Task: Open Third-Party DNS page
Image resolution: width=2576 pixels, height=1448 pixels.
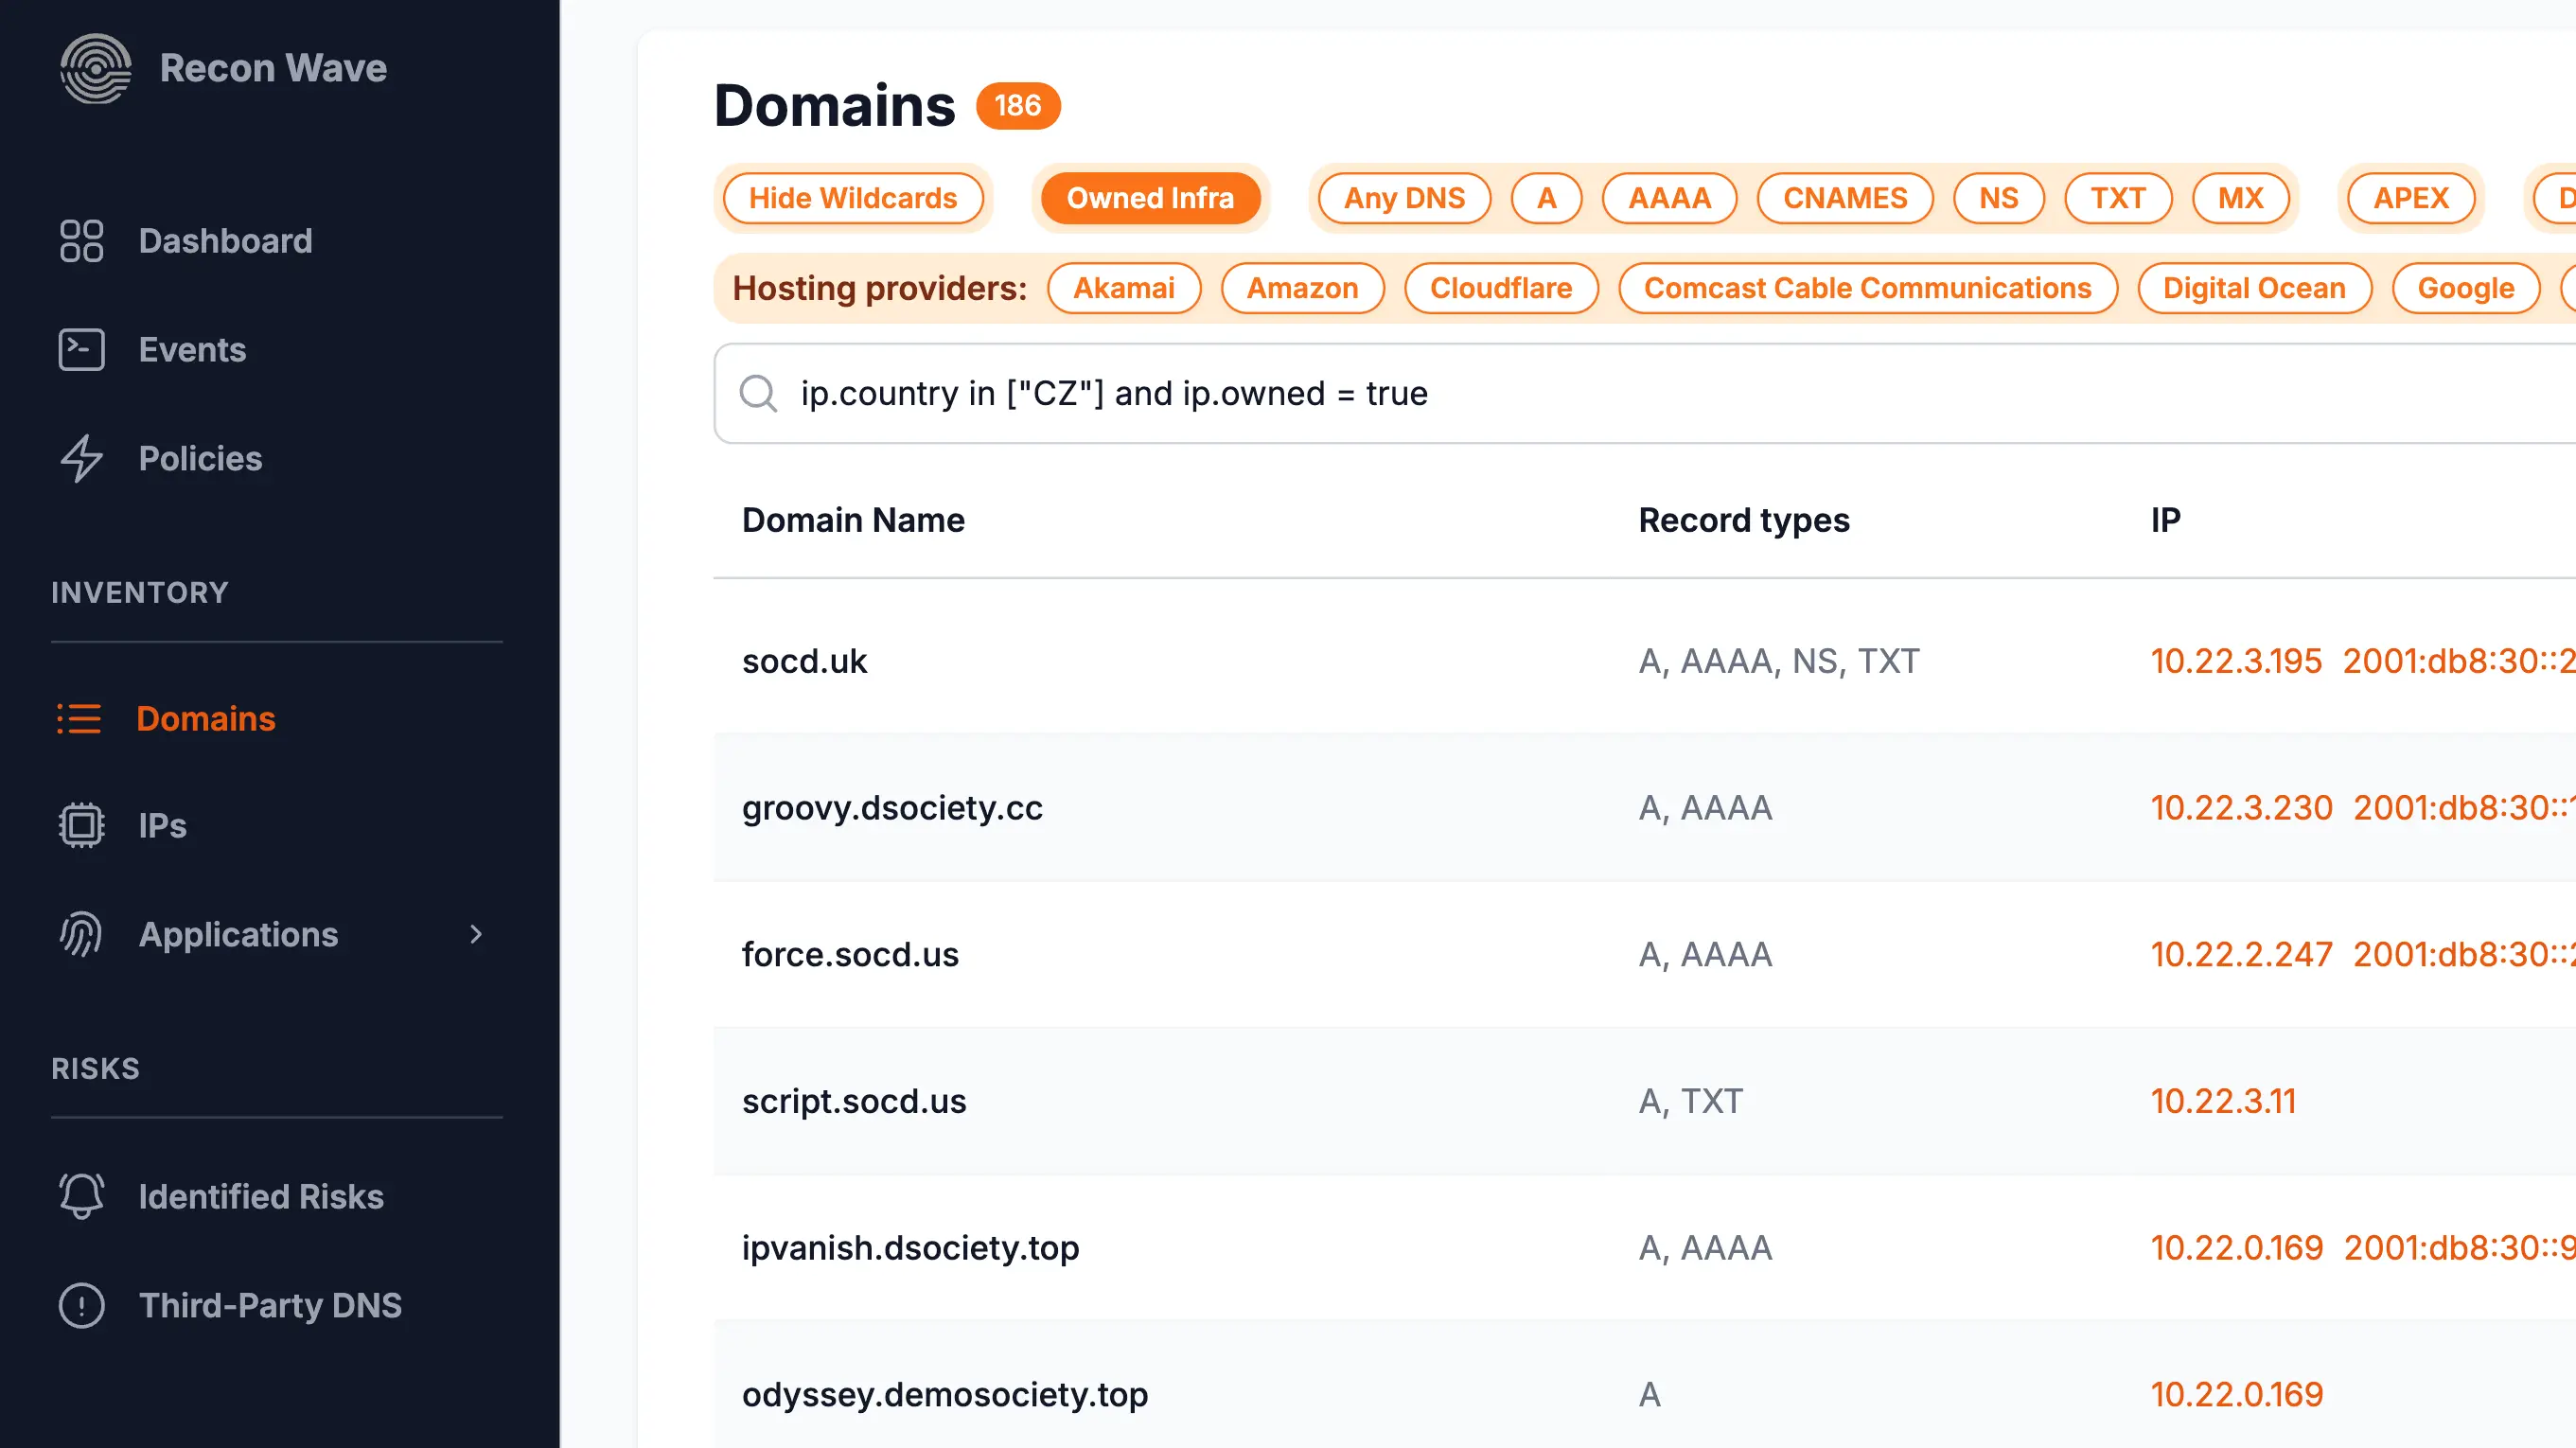Action: click(270, 1306)
